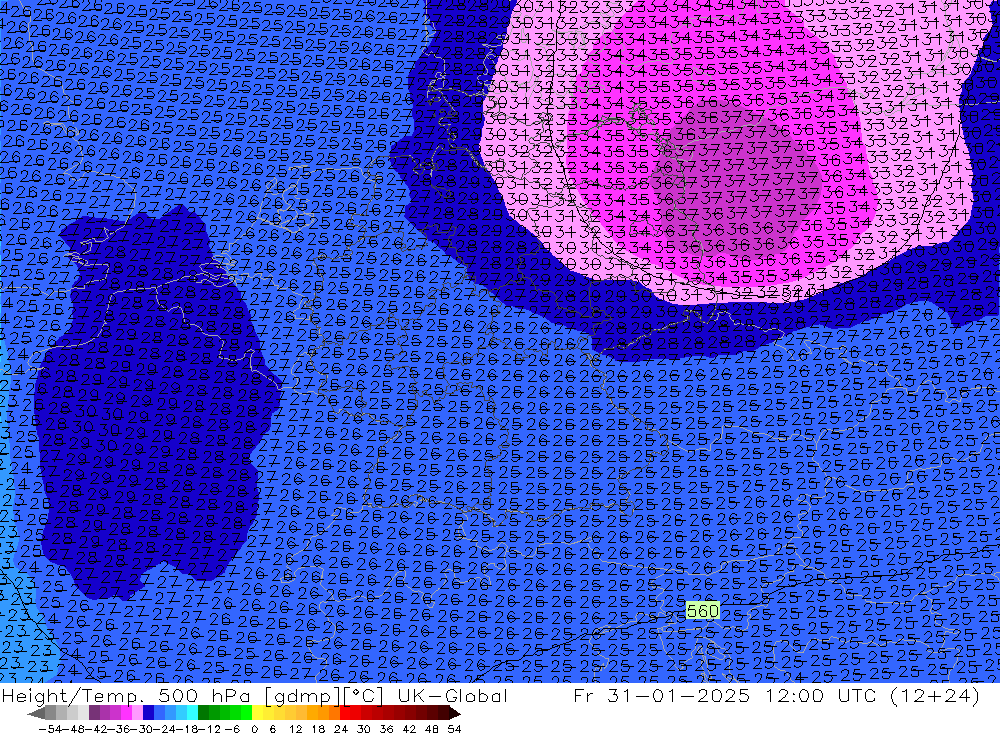Viewport: 1000px width, 733px height.
Task: Click the dark green legend swatch
Action: point(203,713)
